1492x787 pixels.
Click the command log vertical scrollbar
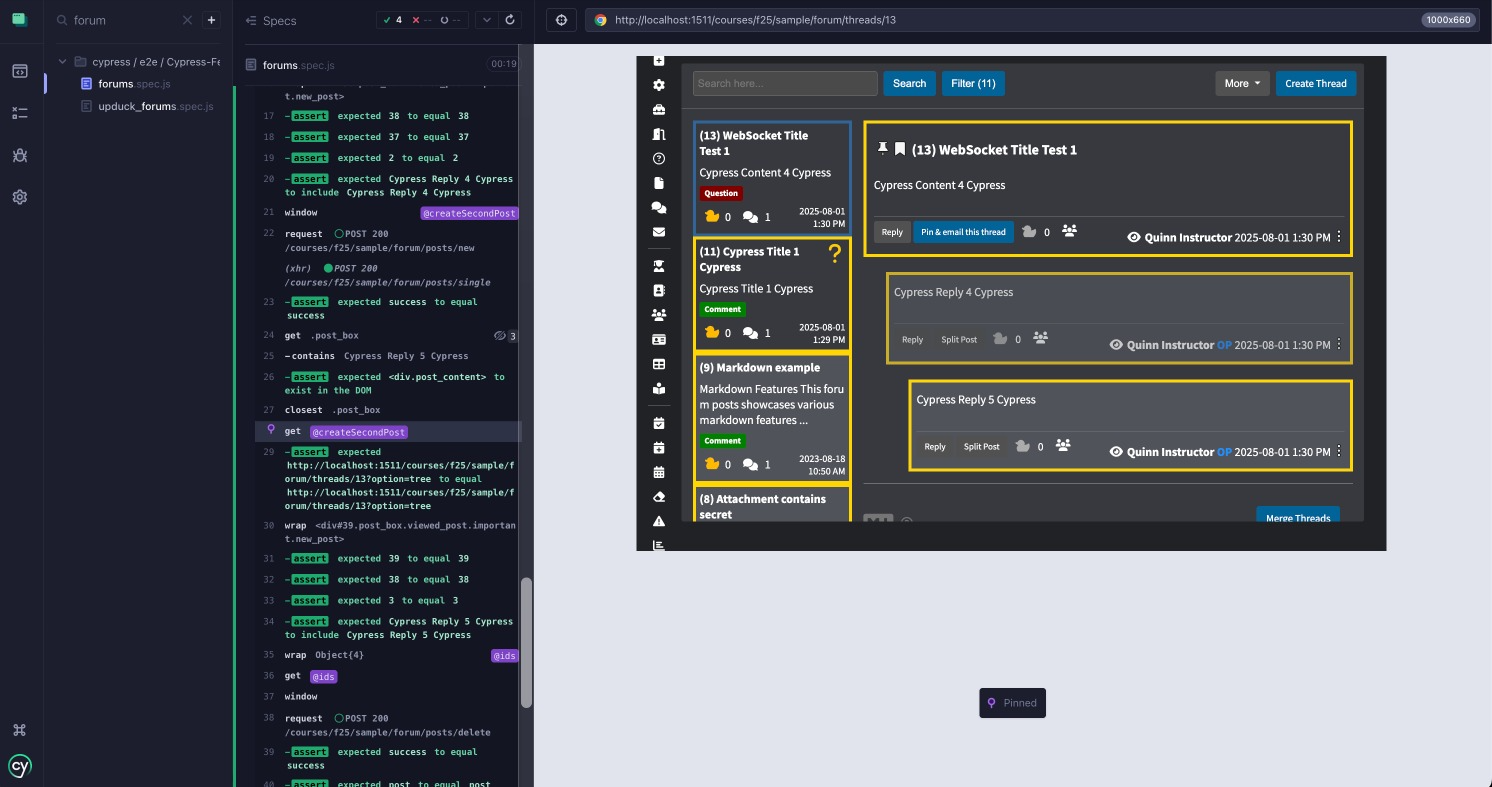(527, 642)
